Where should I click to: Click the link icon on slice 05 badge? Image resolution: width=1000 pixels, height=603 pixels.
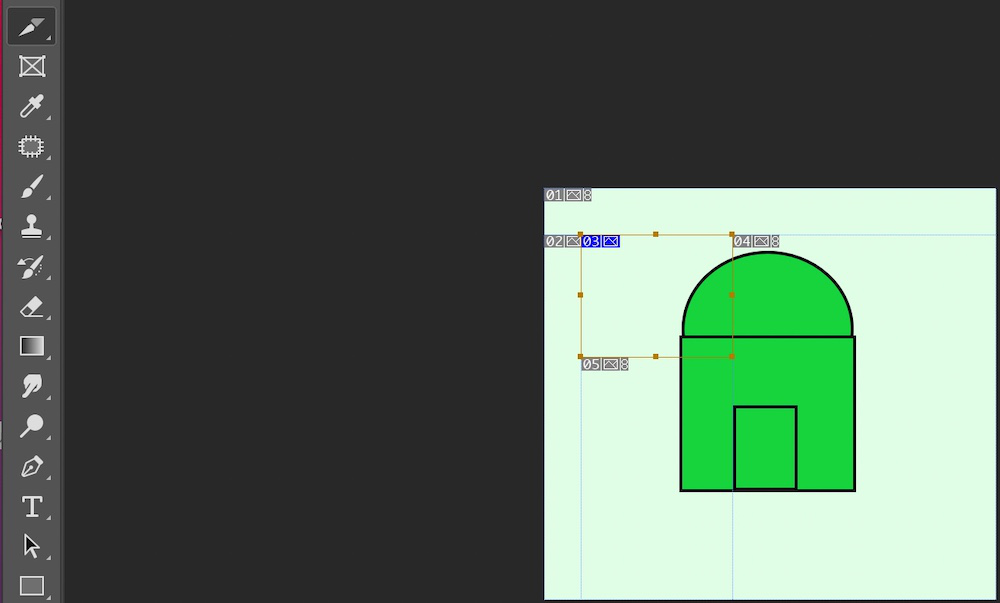click(624, 364)
